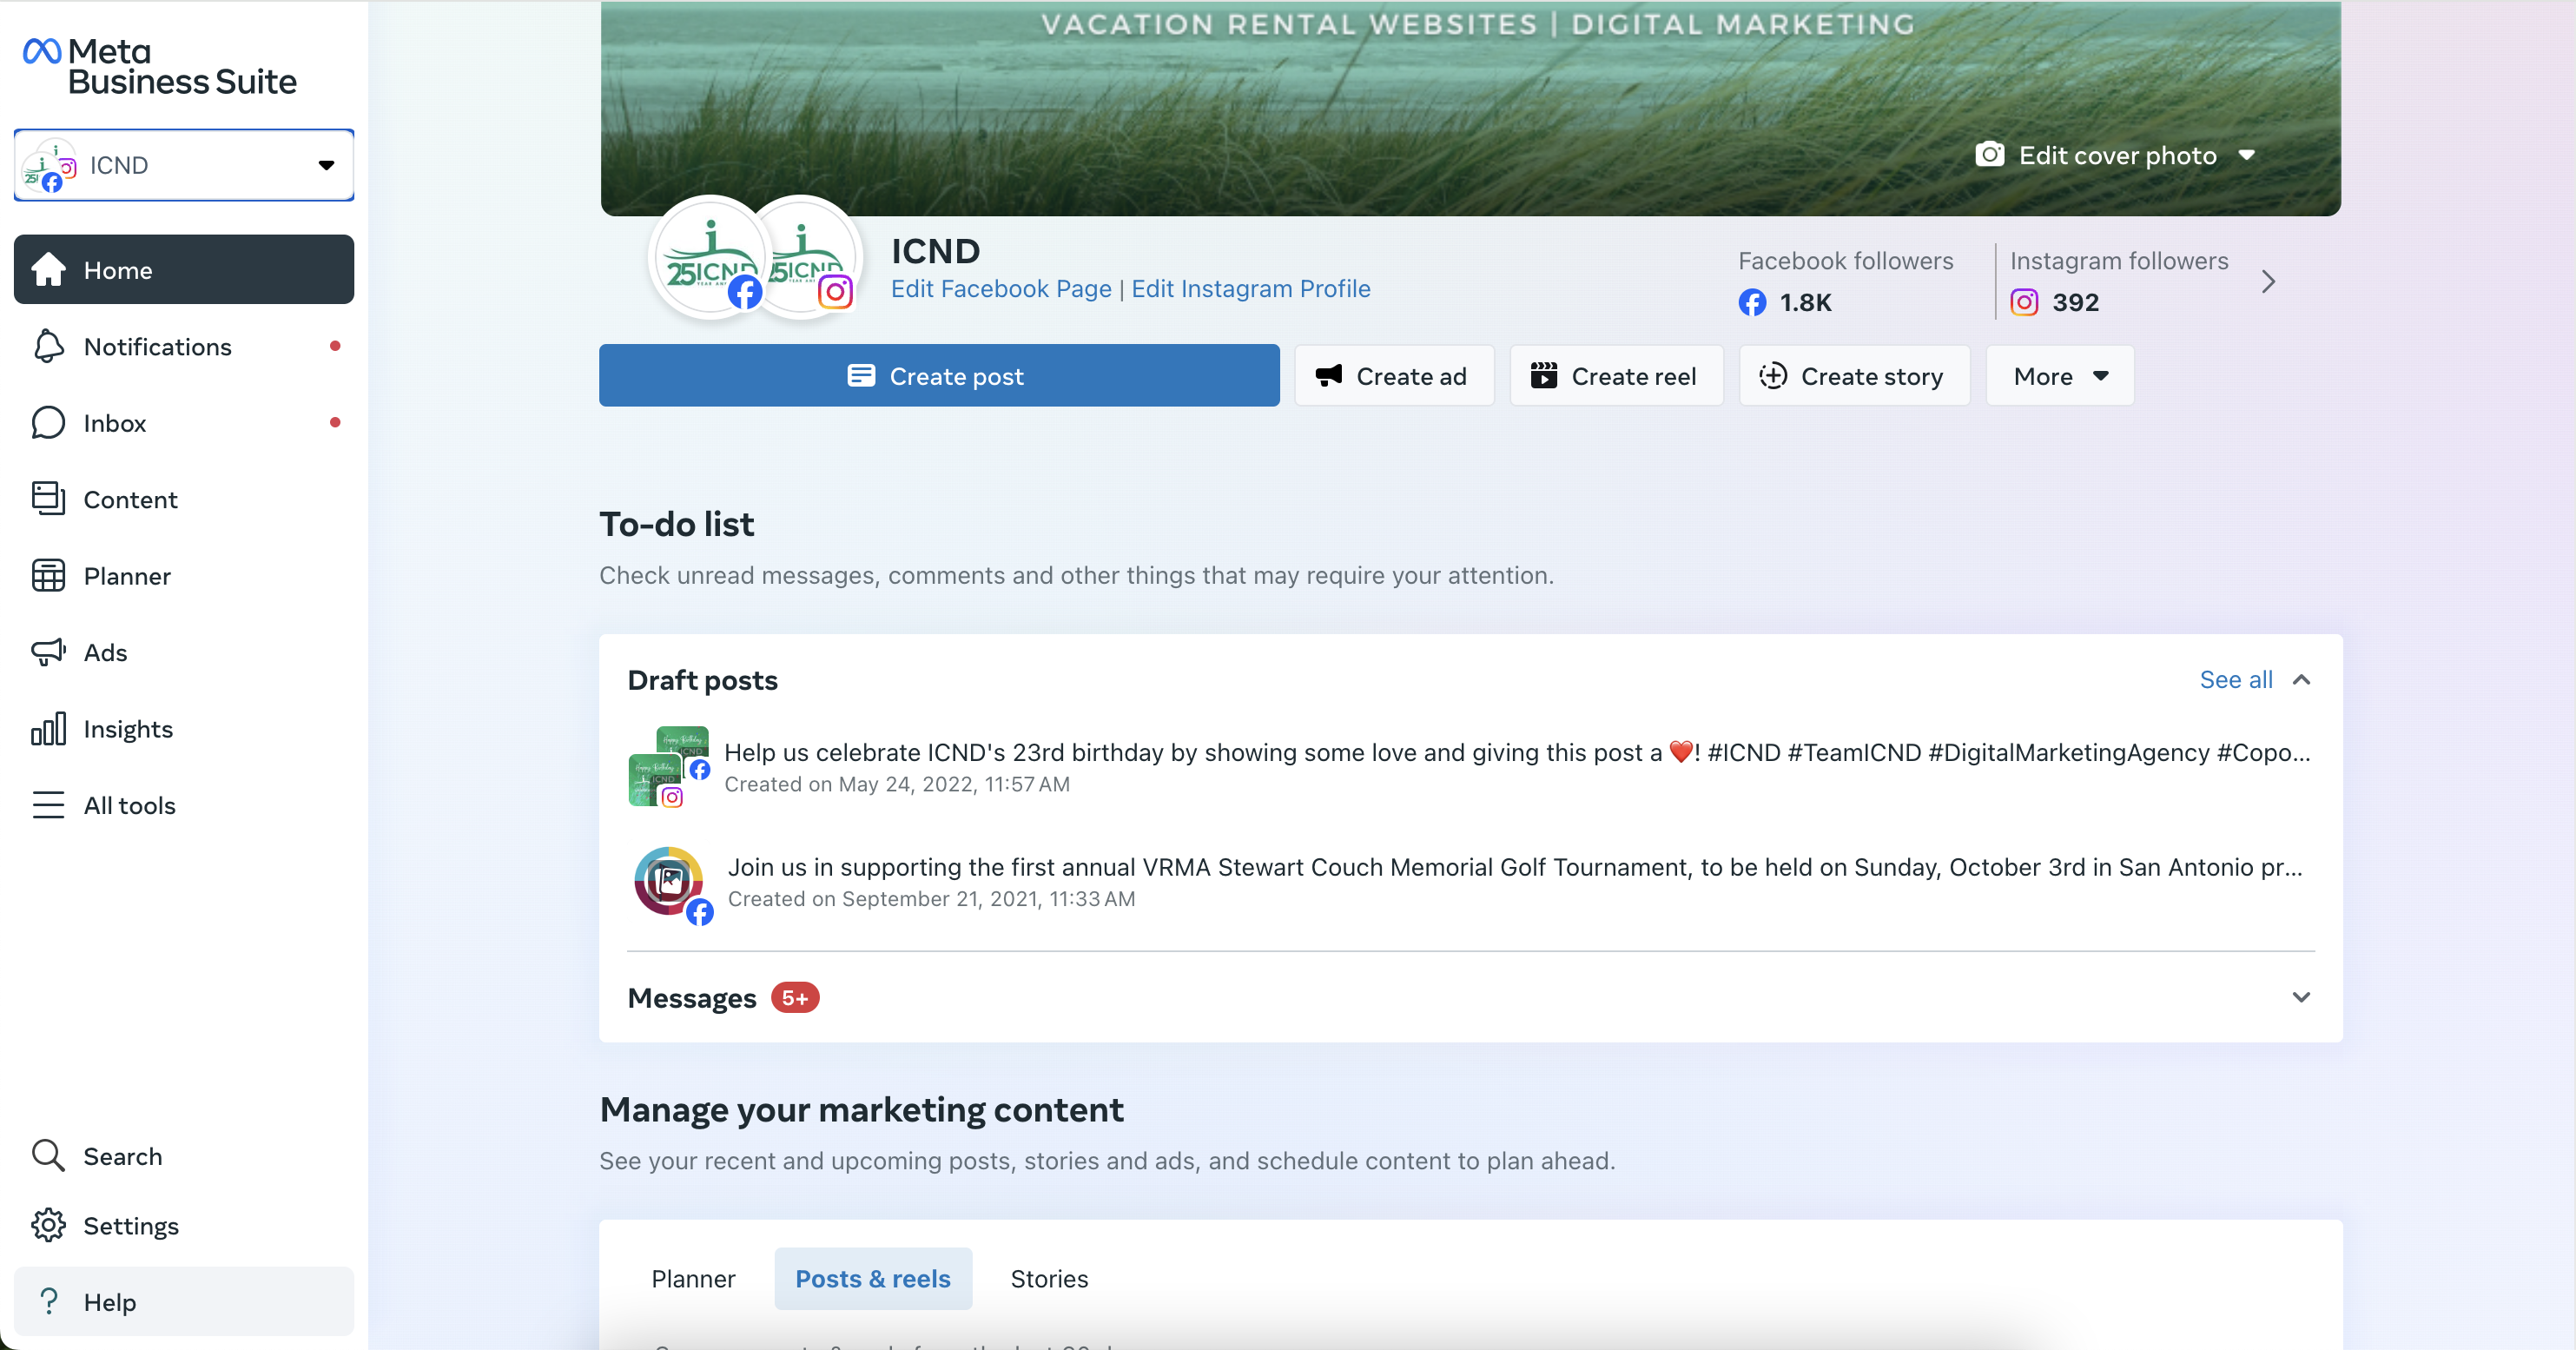Open Insights via the bar chart icon

[48, 729]
